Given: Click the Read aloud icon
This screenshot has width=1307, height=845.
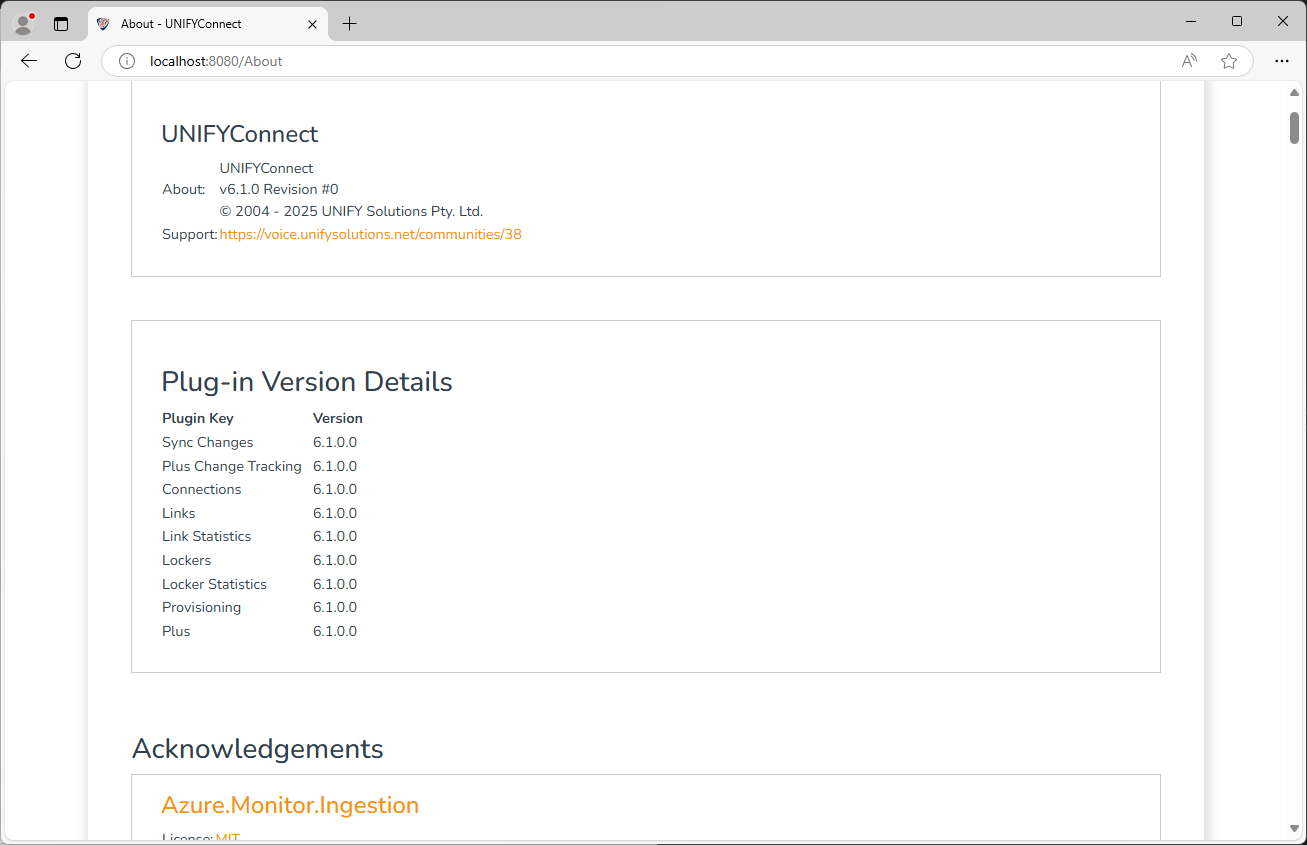Looking at the screenshot, I should [x=1189, y=61].
